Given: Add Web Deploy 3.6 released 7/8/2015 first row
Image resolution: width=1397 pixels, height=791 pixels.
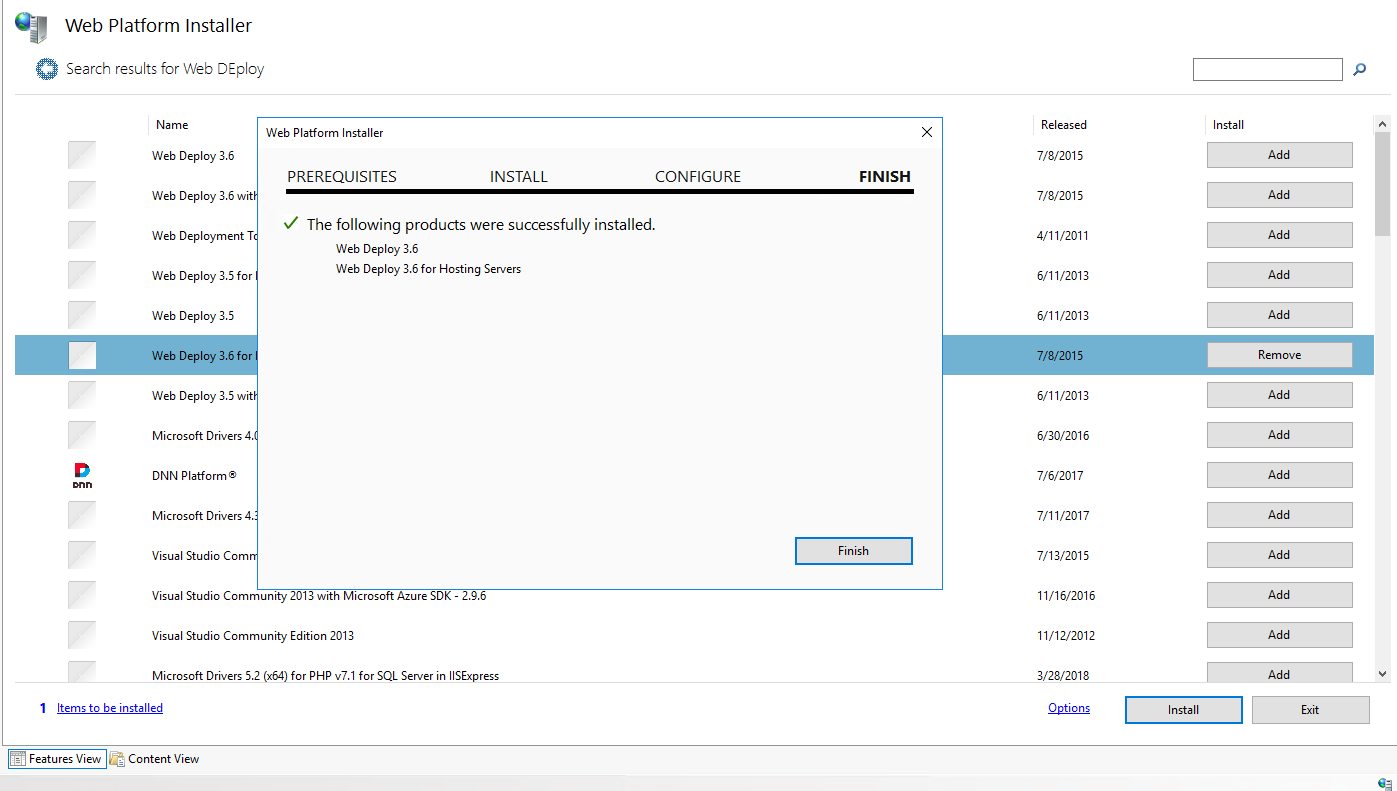Looking at the screenshot, I should click(1279, 155).
